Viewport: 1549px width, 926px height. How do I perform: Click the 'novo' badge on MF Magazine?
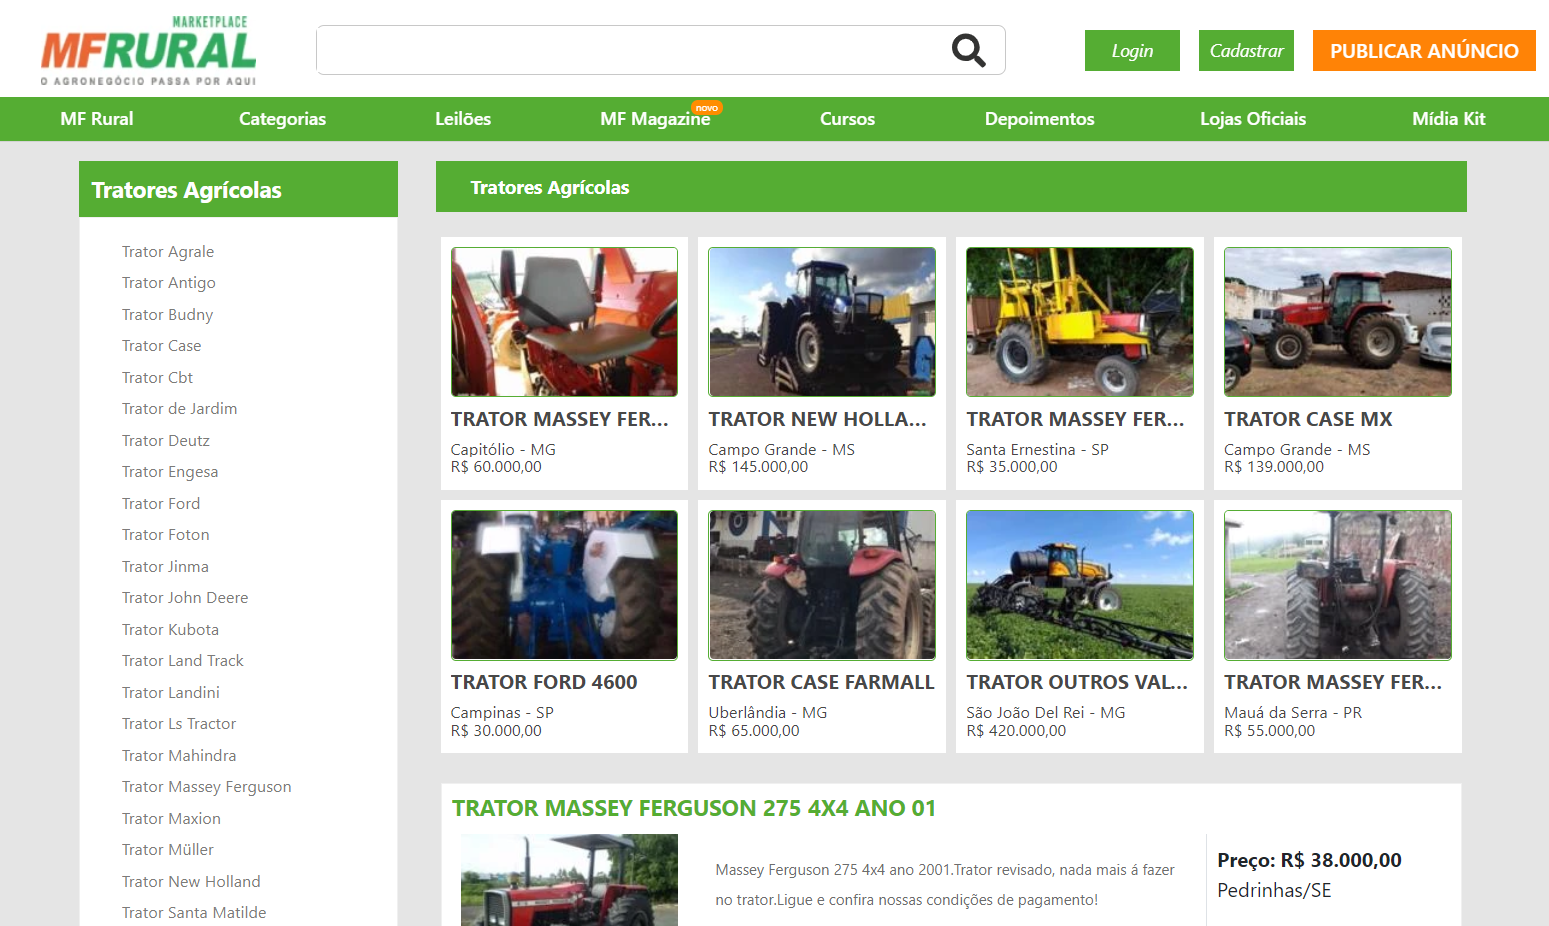706,108
